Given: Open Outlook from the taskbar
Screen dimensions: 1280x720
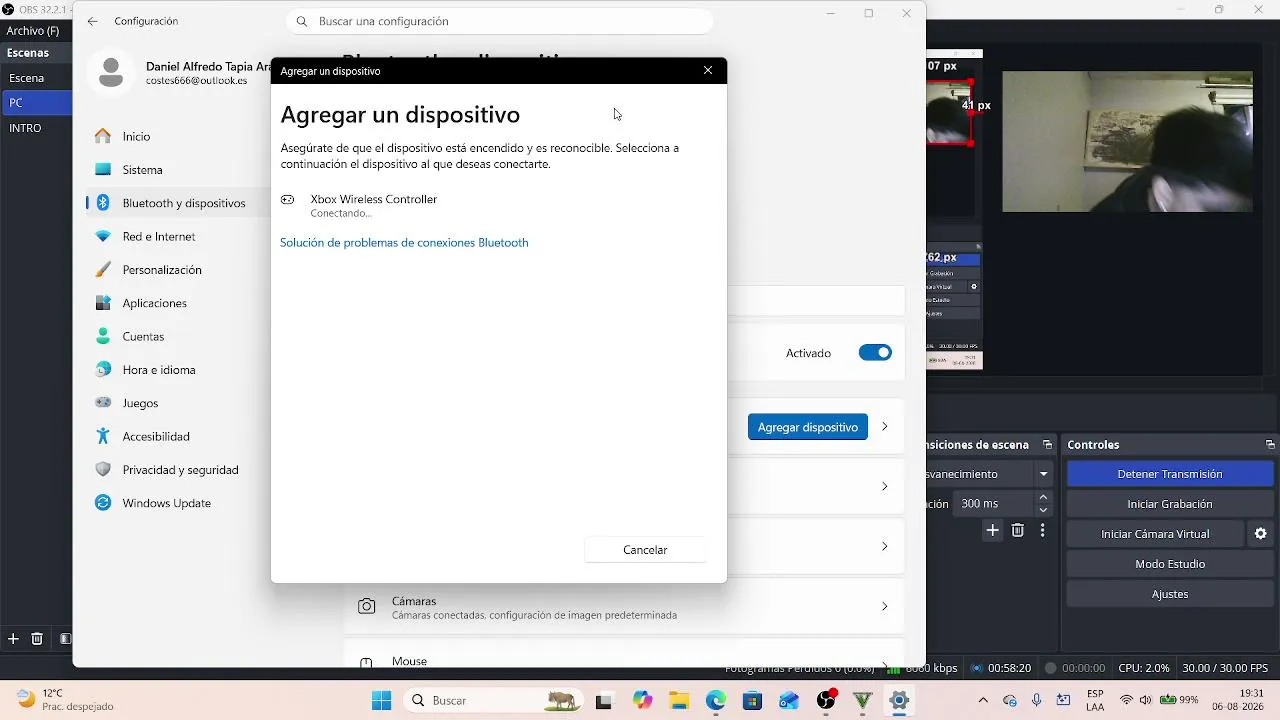Looking at the screenshot, I should [x=789, y=700].
